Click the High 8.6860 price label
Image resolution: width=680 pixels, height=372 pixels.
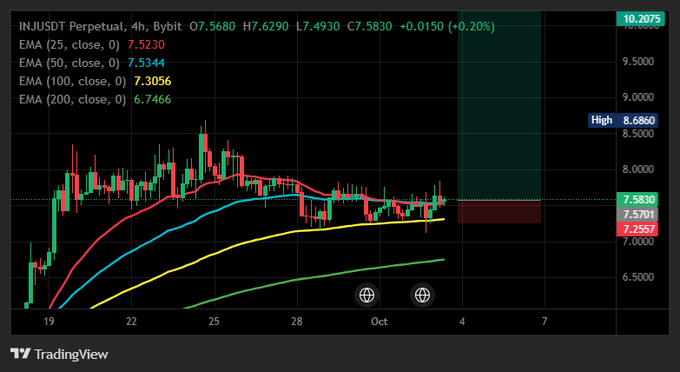[x=623, y=120]
